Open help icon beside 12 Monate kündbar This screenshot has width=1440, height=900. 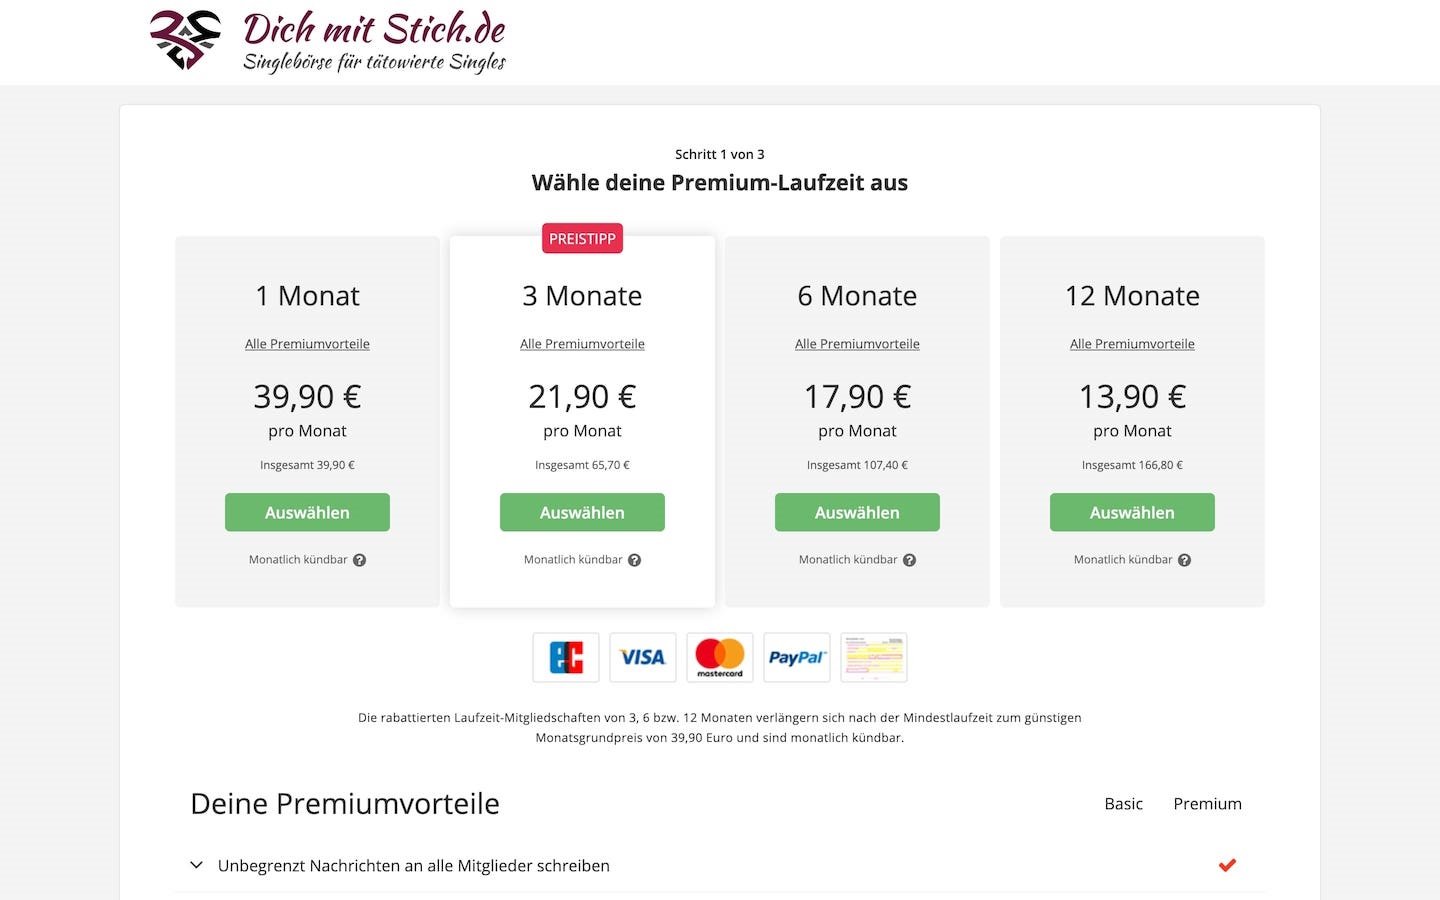(x=1184, y=560)
